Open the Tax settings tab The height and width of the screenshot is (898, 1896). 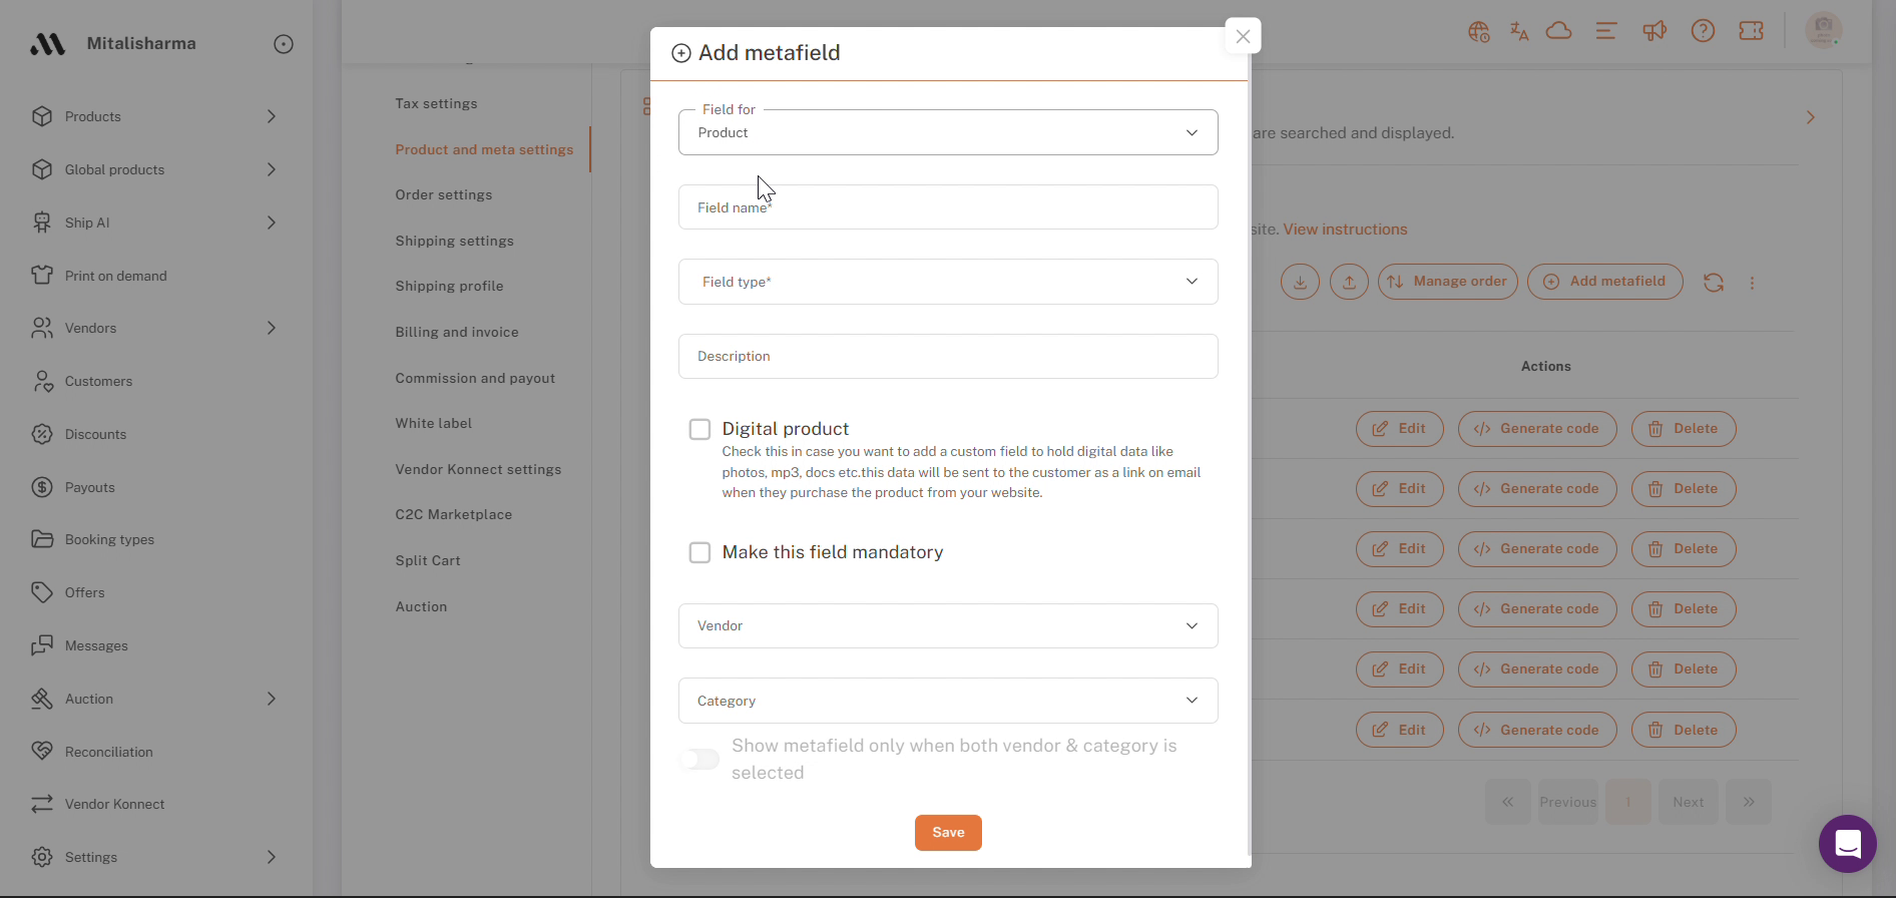(436, 104)
